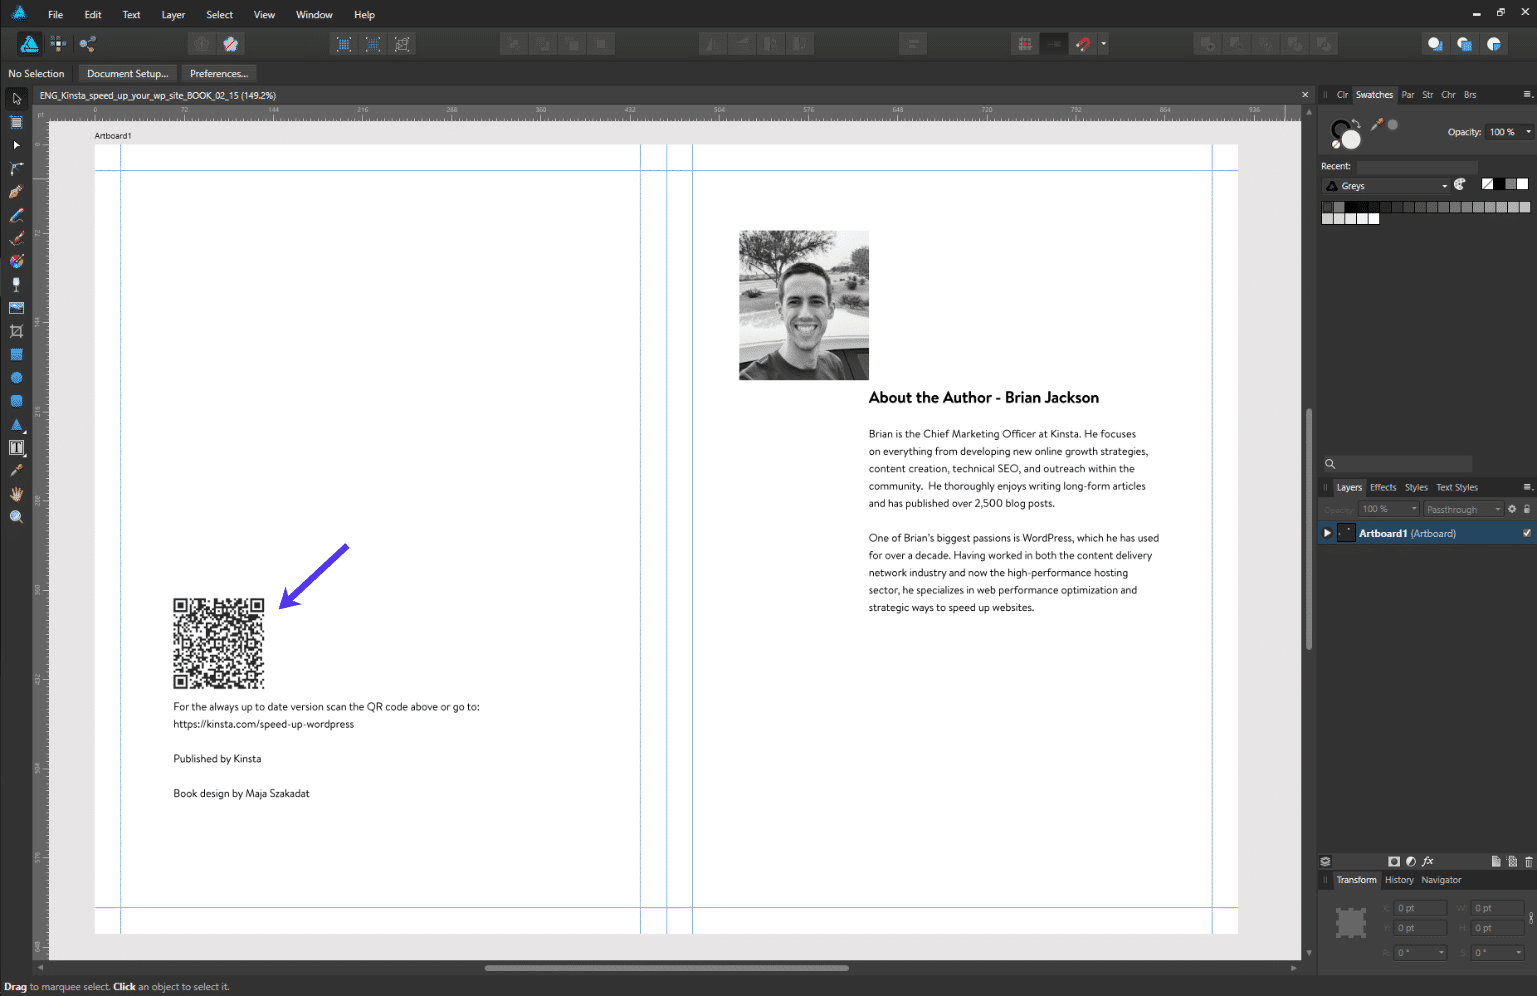Open the Greys palette dropdown
This screenshot has width=1537, height=996.
(1443, 185)
